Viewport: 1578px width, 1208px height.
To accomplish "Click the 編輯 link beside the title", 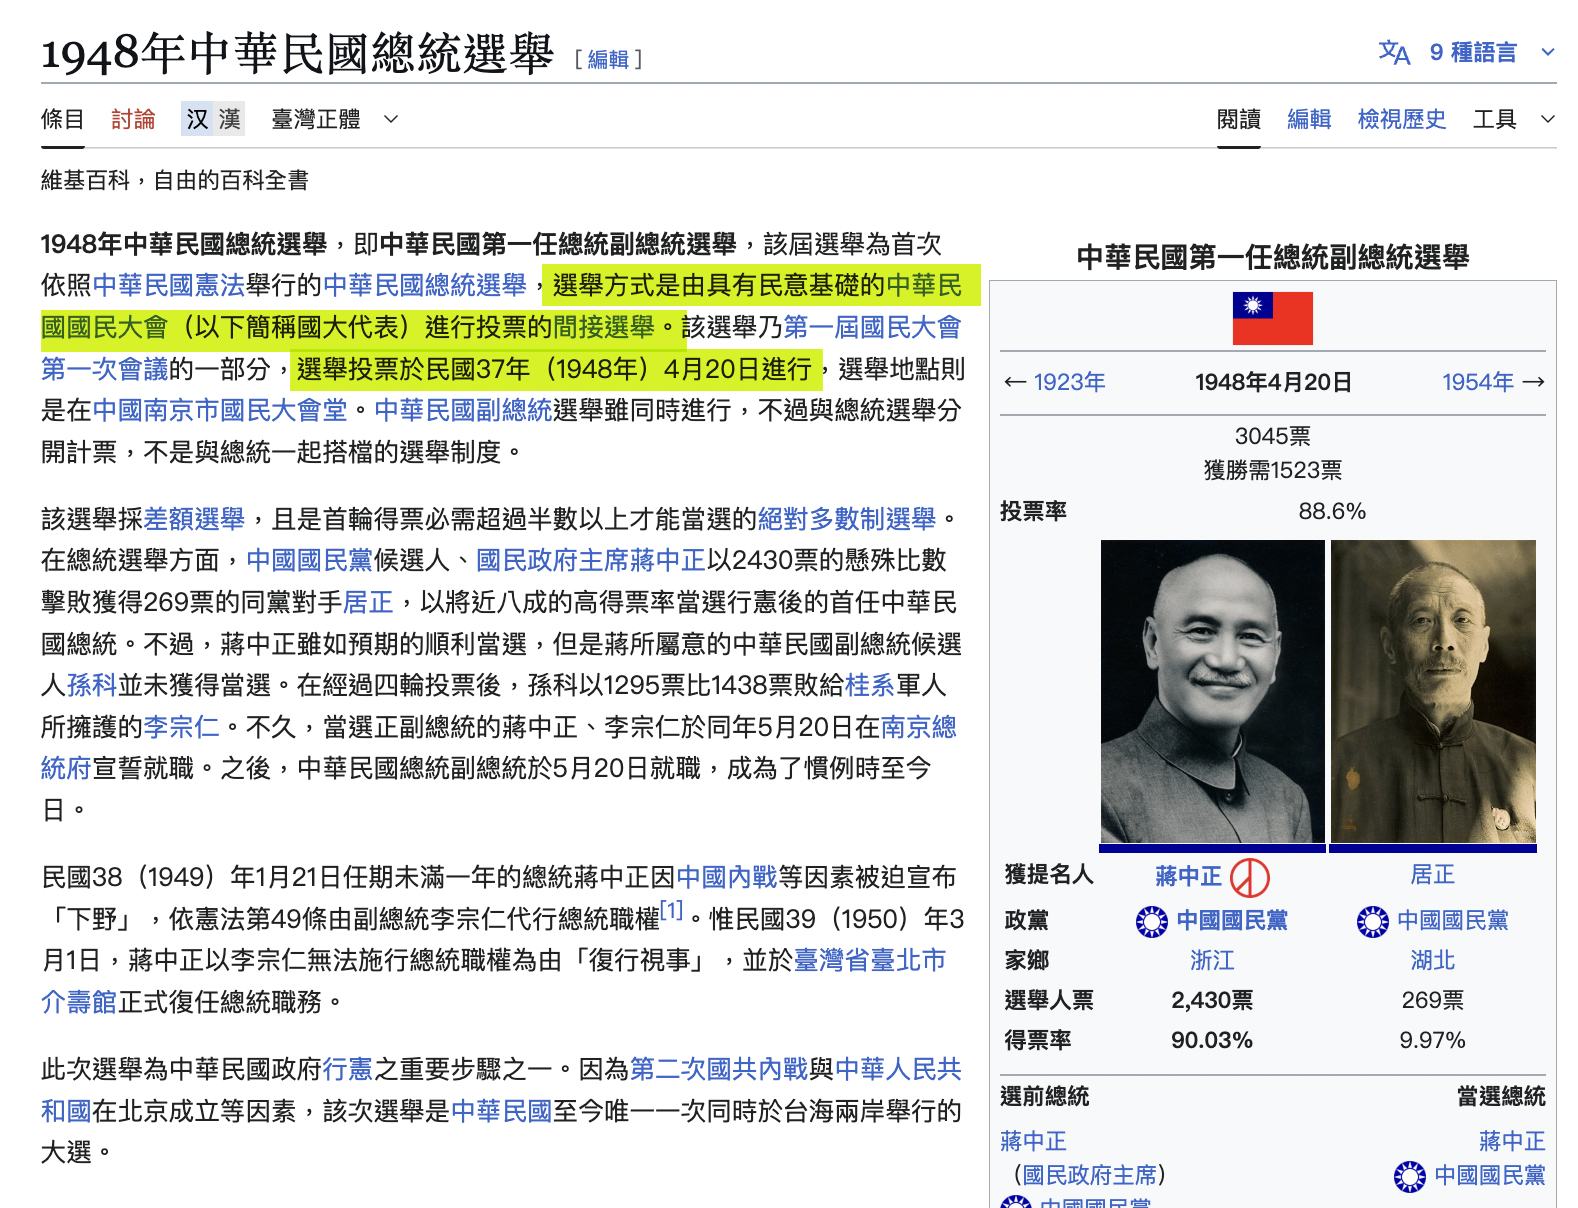I will (608, 60).
